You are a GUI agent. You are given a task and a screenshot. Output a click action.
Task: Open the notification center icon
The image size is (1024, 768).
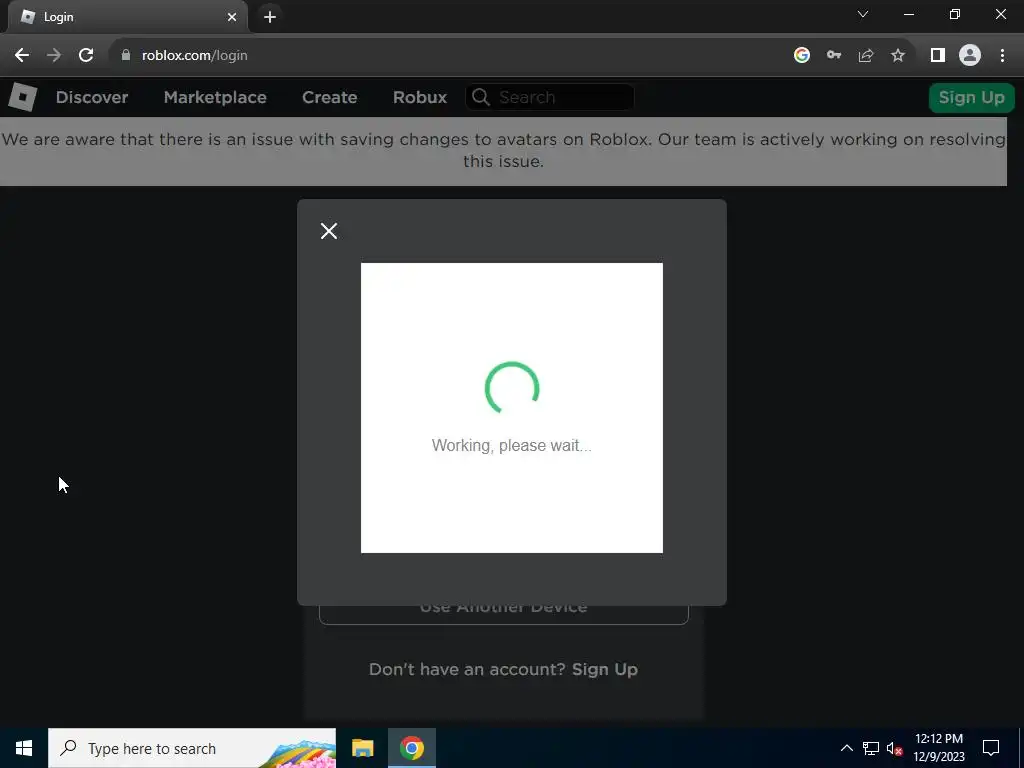point(991,748)
